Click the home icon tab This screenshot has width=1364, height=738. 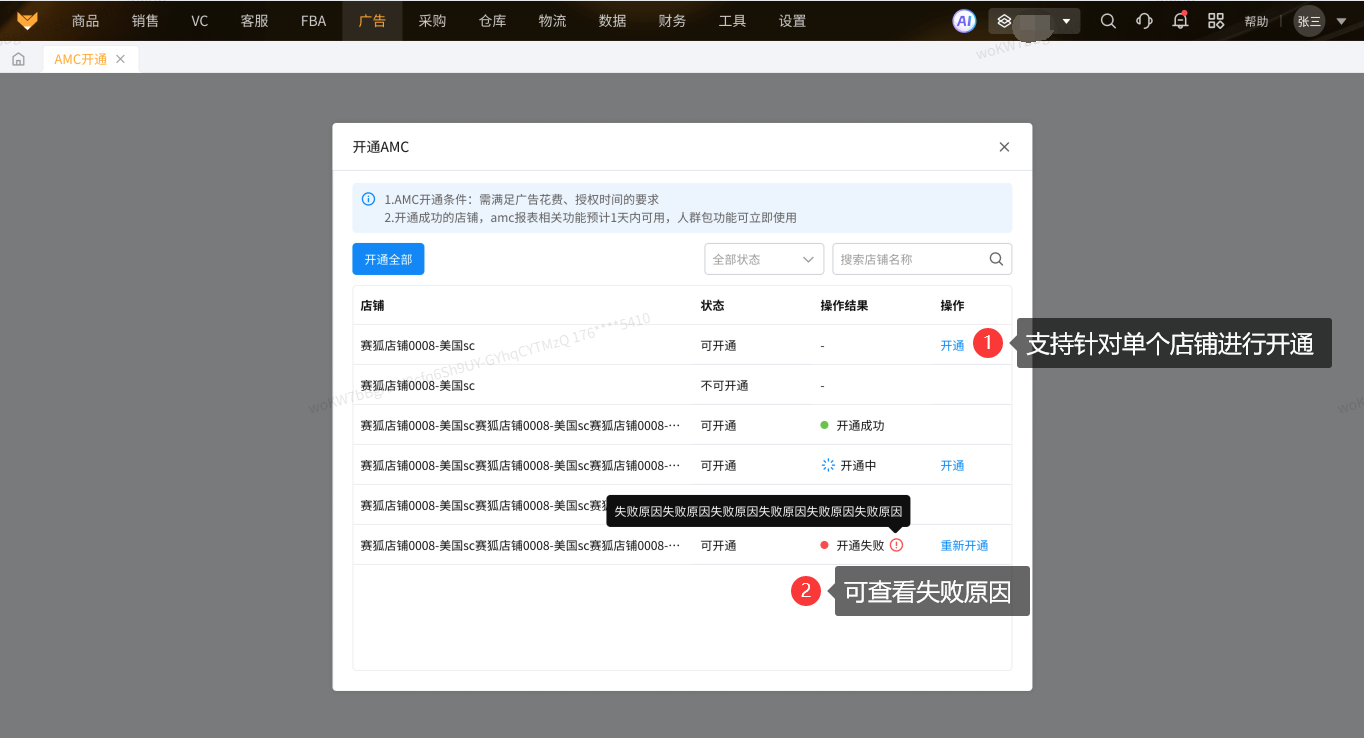[x=18, y=59]
